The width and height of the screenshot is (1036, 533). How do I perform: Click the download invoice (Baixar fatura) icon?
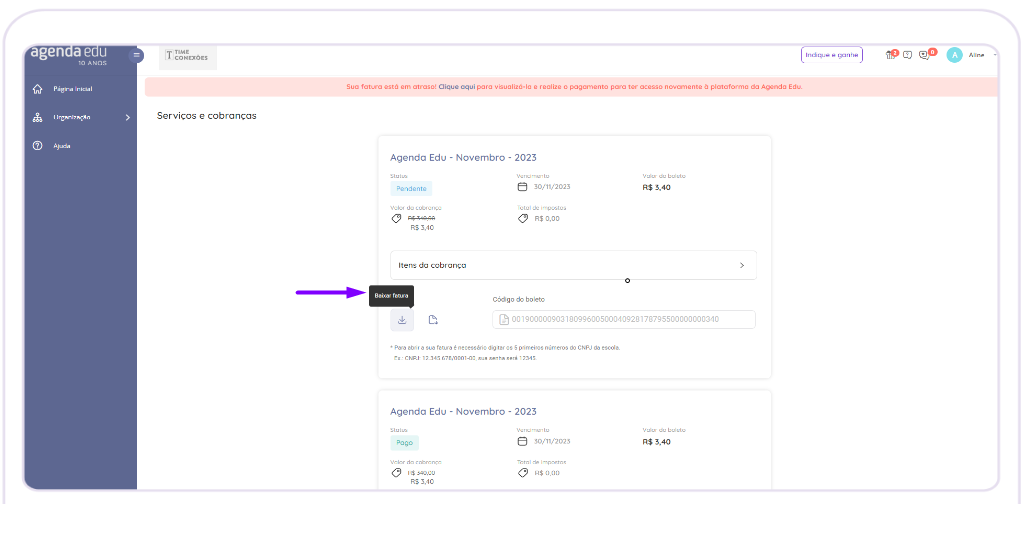402,320
